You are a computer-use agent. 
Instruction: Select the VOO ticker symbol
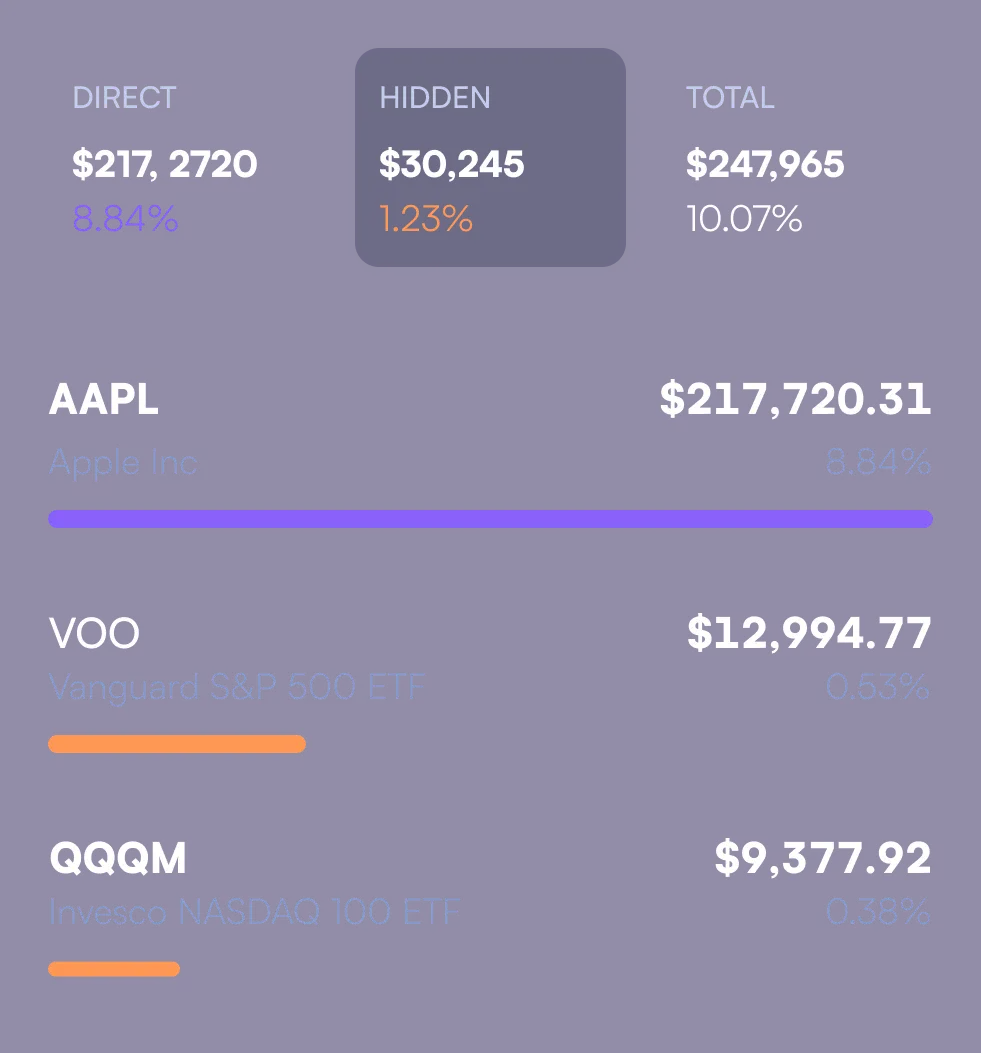pyautogui.click(x=94, y=632)
